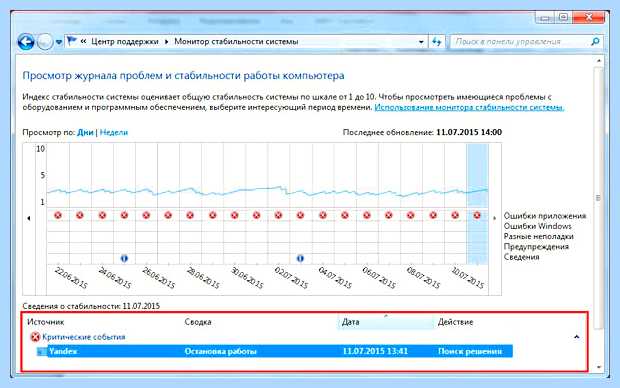Click the highlighted 11.07 column in stability graph

pyautogui.click(x=477, y=204)
